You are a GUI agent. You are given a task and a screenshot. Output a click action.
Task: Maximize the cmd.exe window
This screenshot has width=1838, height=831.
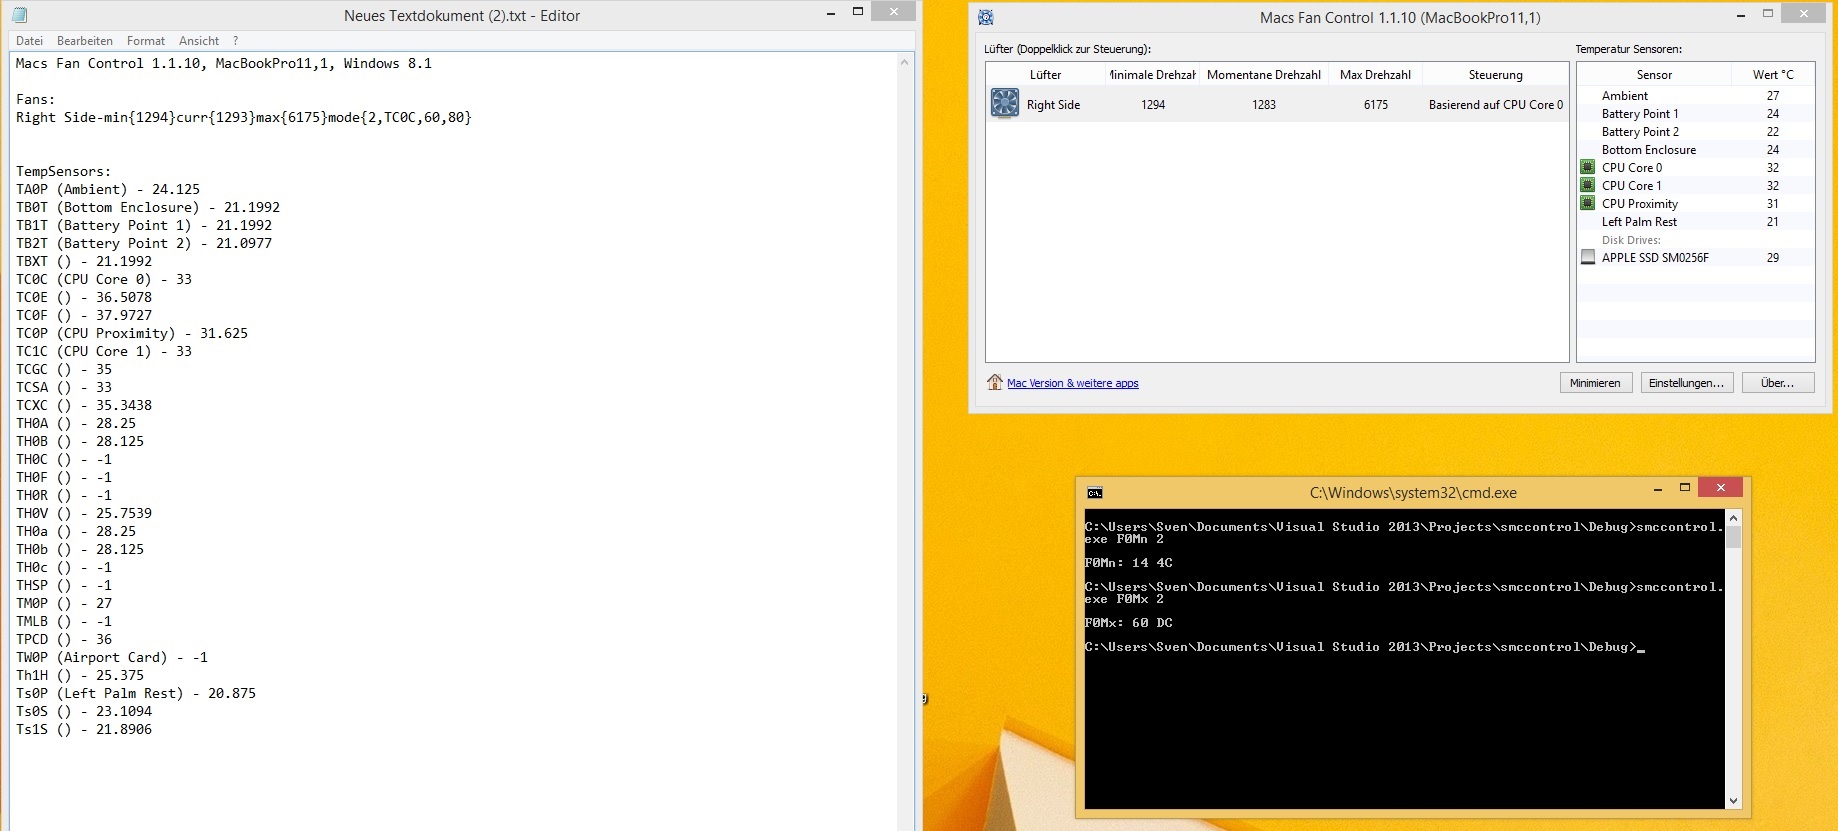[x=1685, y=487]
